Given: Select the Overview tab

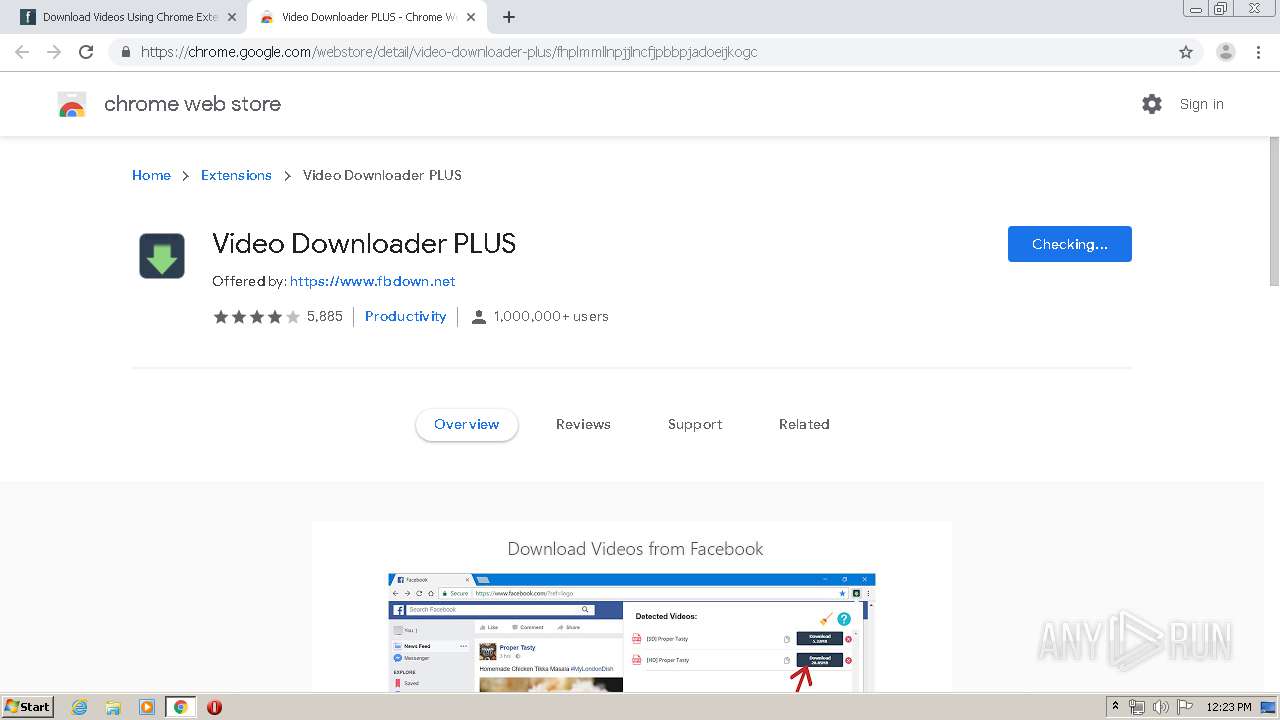Looking at the screenshot, I should pyautogui.click(x=467, y=424).
